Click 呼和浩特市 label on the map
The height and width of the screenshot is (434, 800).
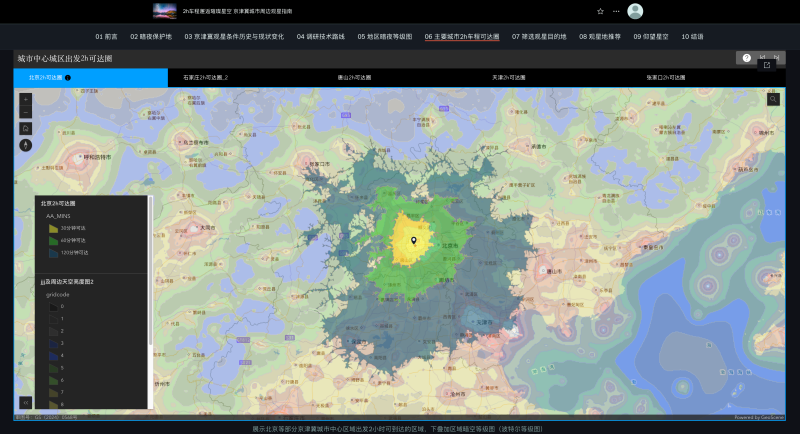97,157
